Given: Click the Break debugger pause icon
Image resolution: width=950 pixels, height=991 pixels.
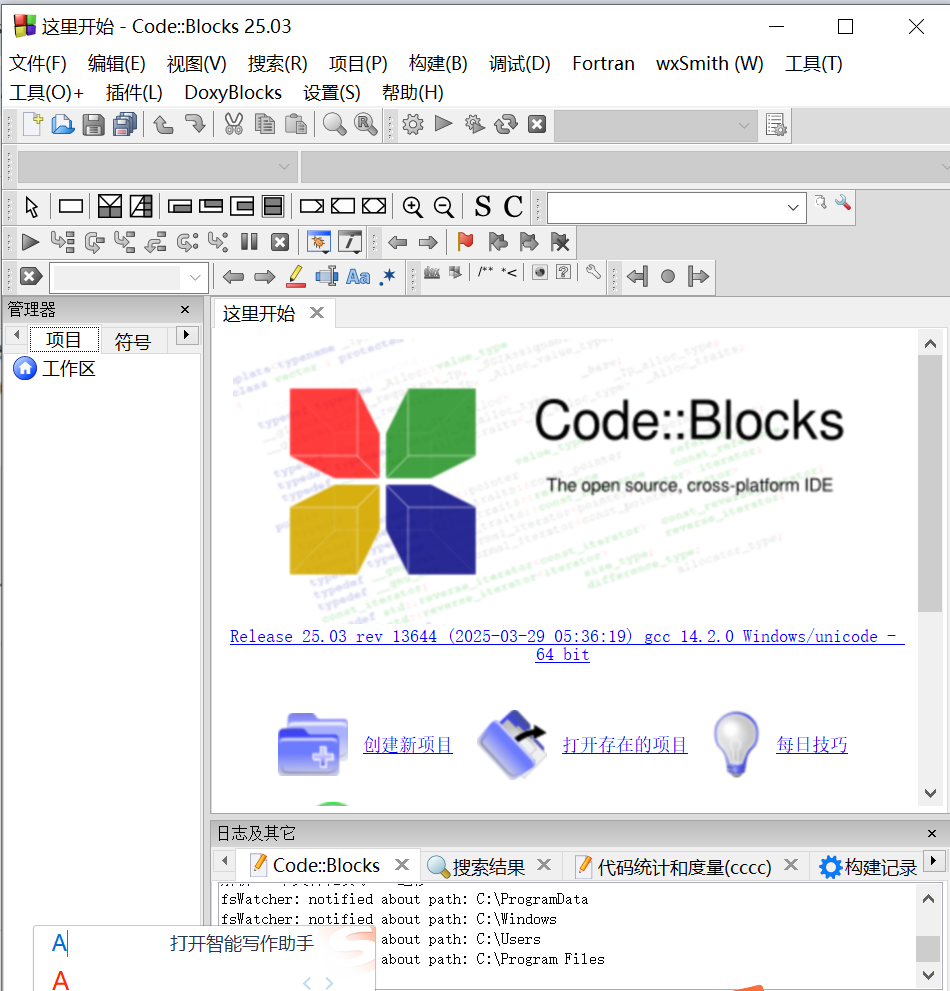Looking at the screenshot, I should 249,242.
